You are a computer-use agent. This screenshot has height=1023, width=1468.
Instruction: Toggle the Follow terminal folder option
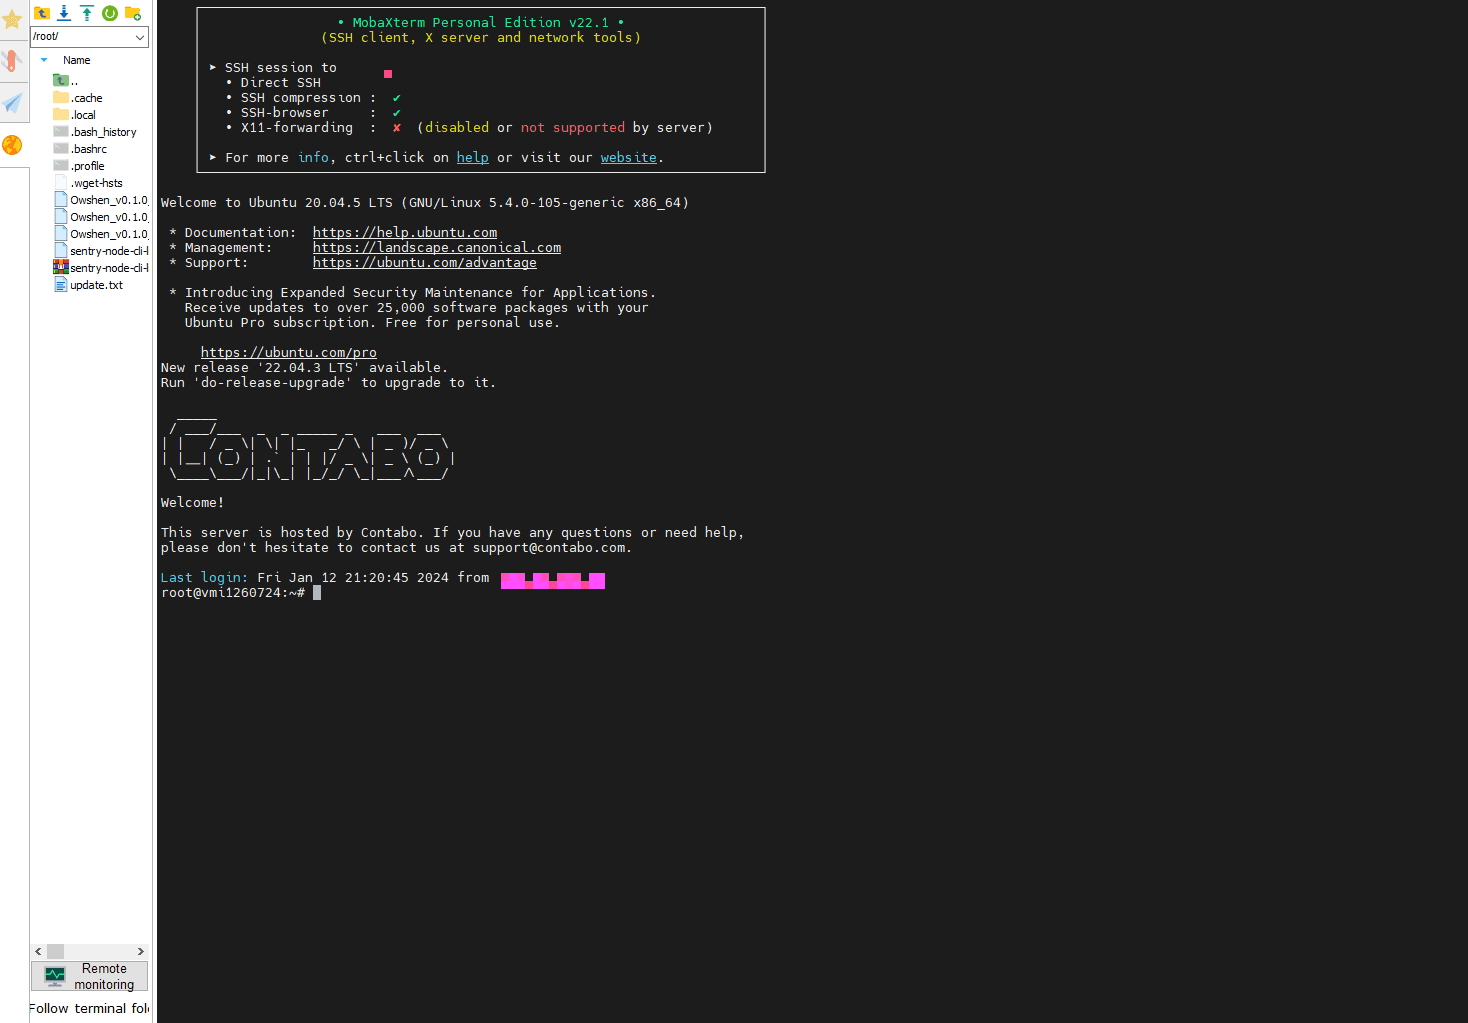click(89, 1008)
